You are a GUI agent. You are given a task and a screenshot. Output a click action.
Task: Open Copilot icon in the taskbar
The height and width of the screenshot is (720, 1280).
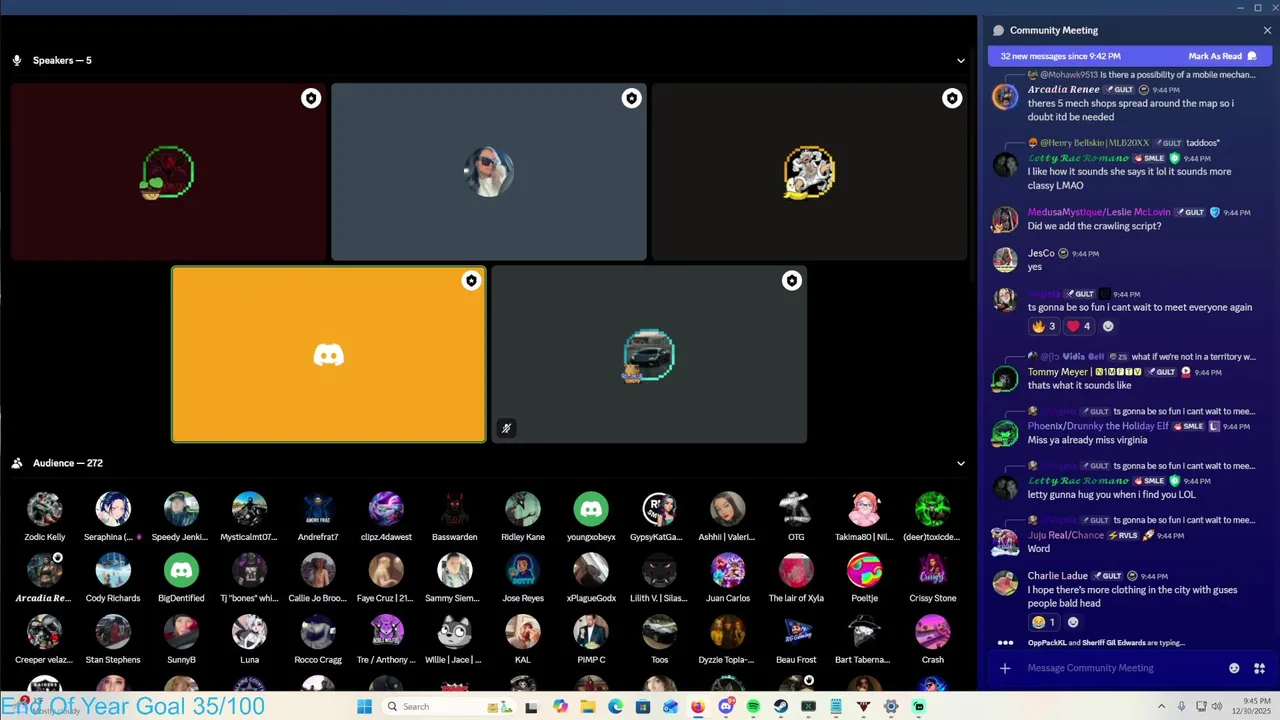[x=560, y=706]
